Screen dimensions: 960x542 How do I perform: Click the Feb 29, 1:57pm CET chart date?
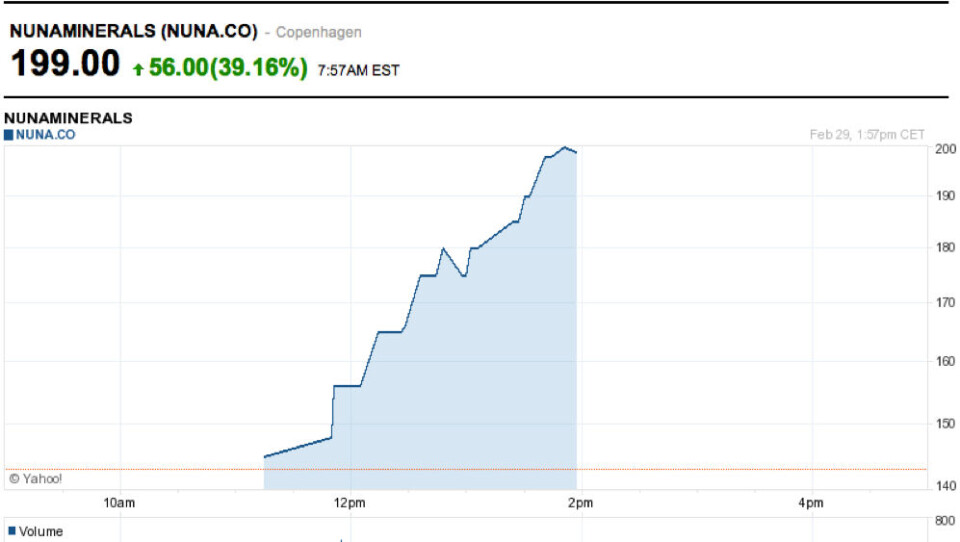pyautogui.click(x=866, y=135)
